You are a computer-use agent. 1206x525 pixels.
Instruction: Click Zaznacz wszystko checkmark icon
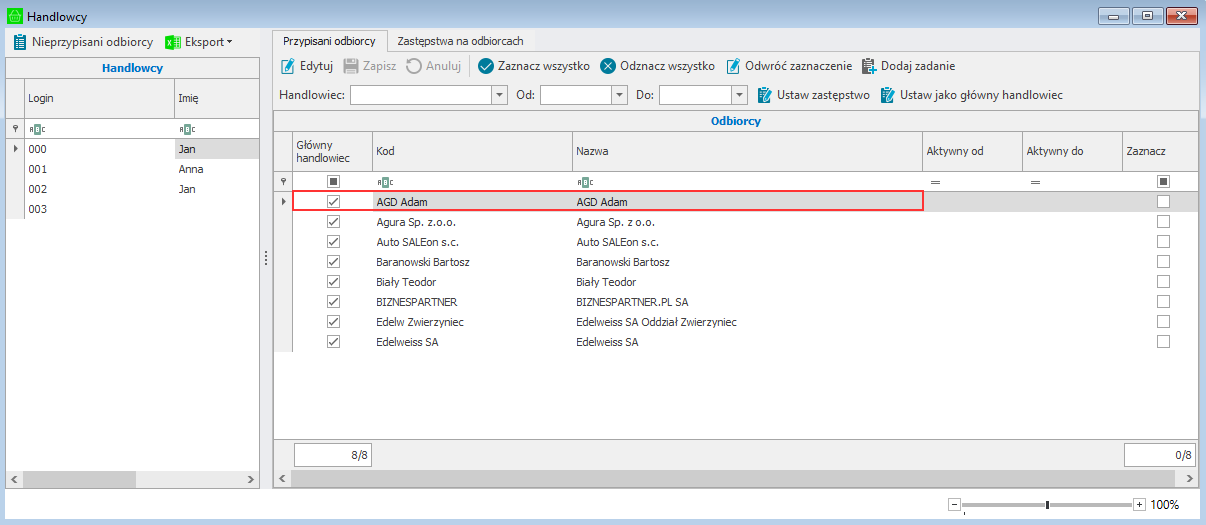tap(486, 66)
